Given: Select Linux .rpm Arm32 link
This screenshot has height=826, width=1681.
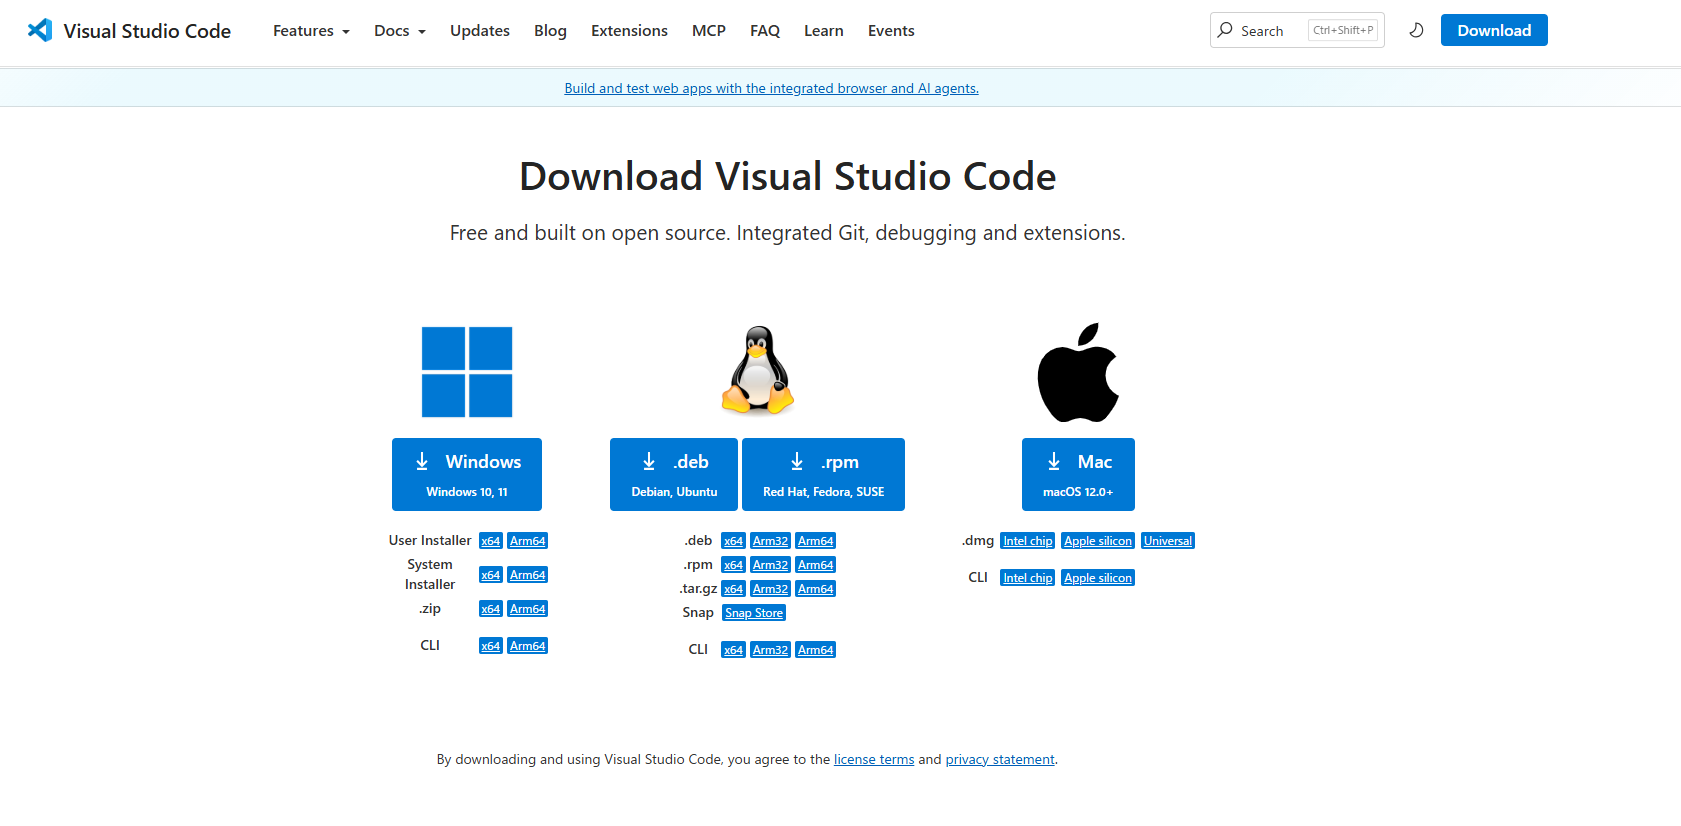Looking at the screenshot, I should (770, 565).
